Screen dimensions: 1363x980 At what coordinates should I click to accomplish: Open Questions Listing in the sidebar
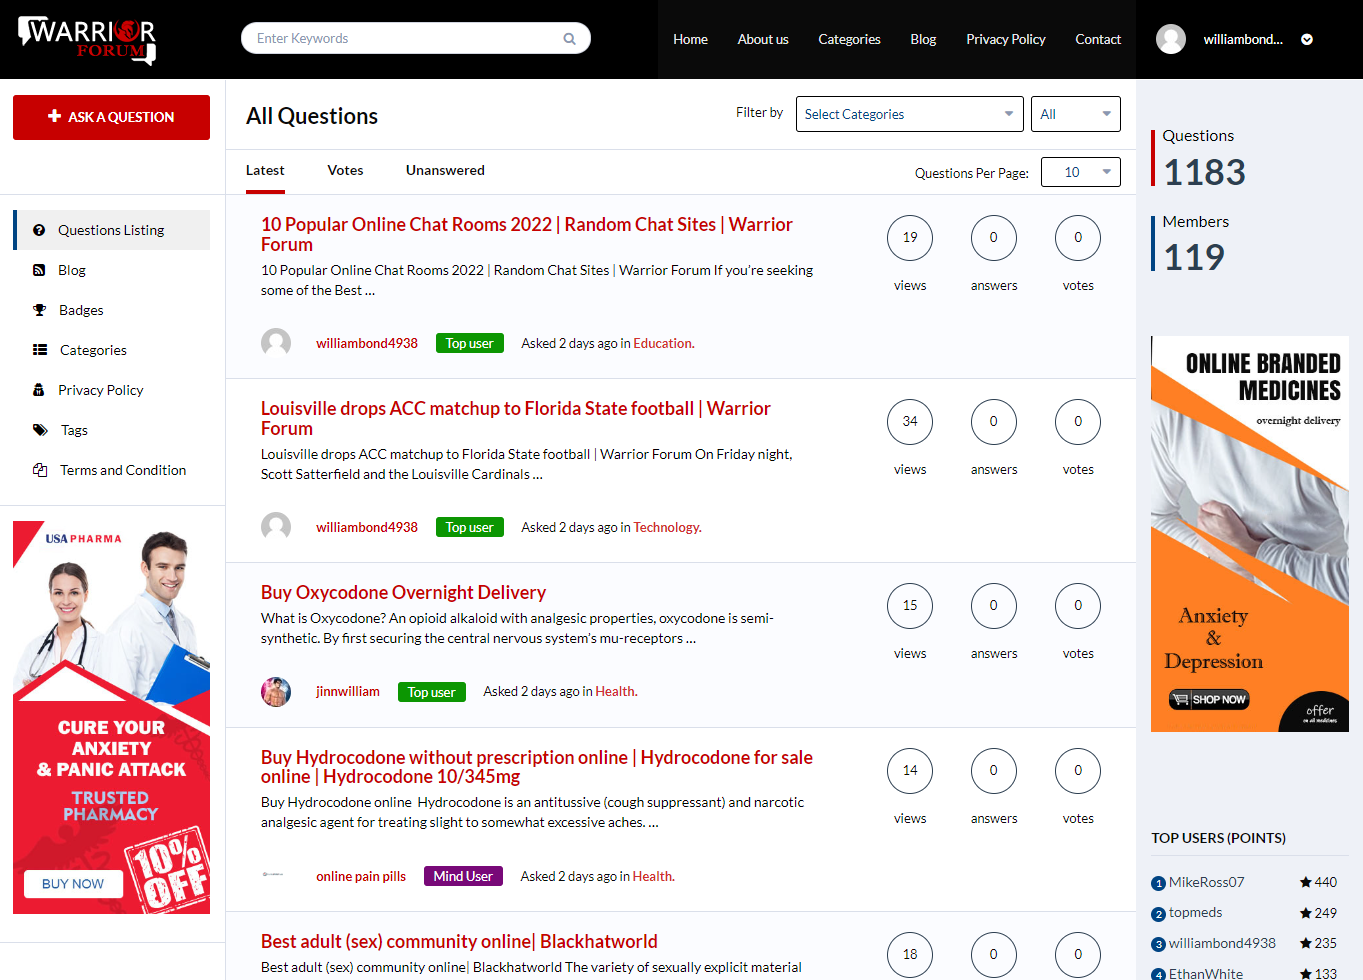[x=112, y=230]
